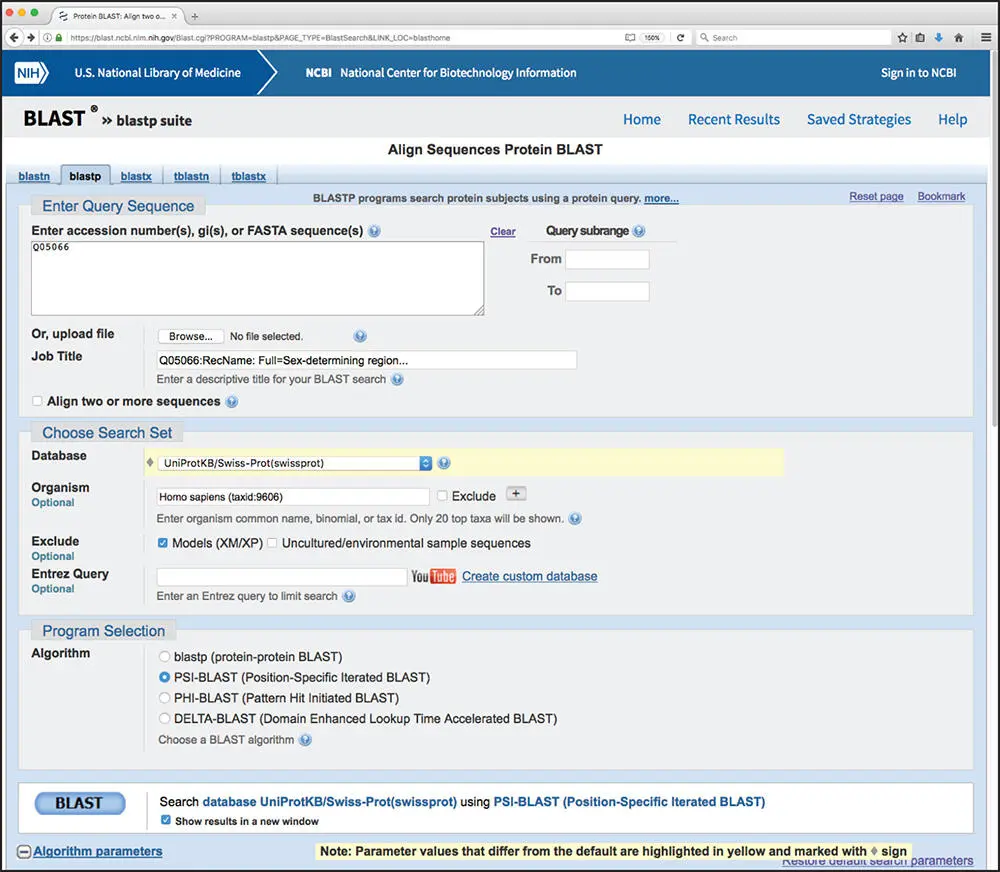Screen dimensions: 1000x872
Task: Click the BLAST submit button
Action: [80, 803]
